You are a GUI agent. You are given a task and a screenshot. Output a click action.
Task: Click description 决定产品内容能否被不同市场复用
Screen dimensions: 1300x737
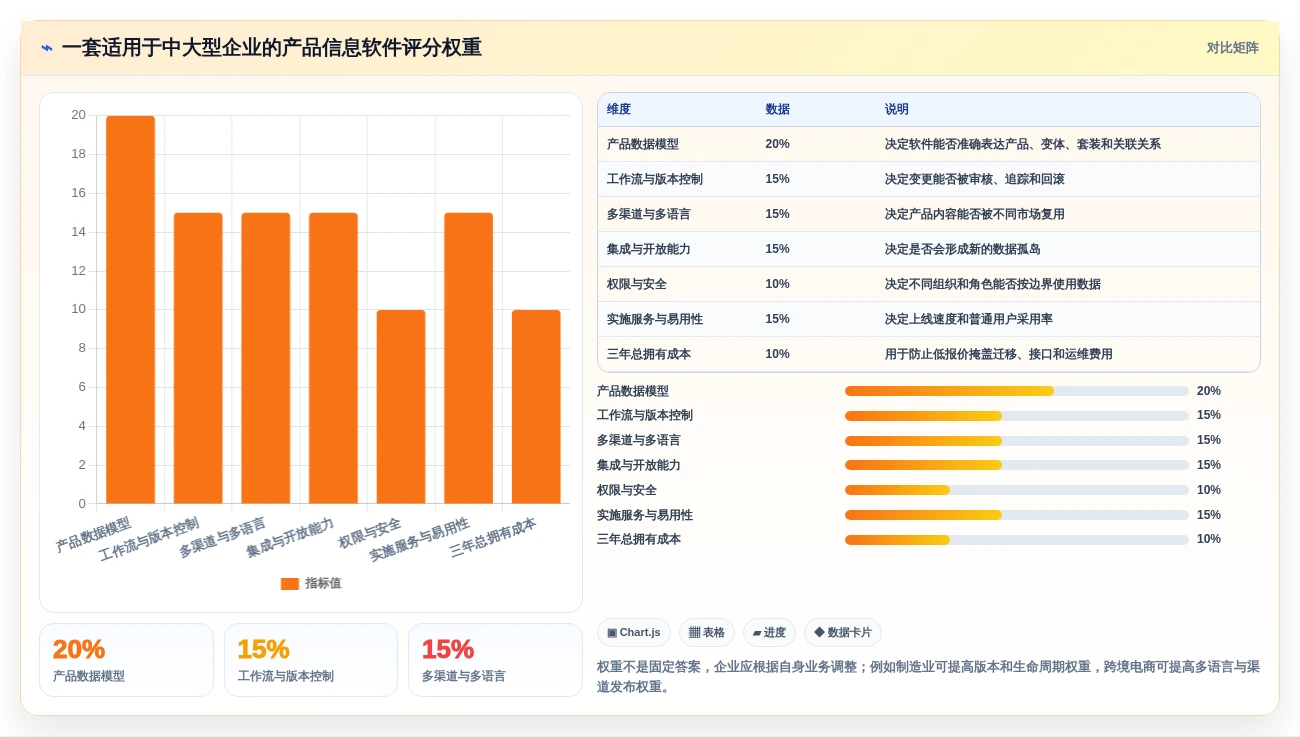(975, 214)
